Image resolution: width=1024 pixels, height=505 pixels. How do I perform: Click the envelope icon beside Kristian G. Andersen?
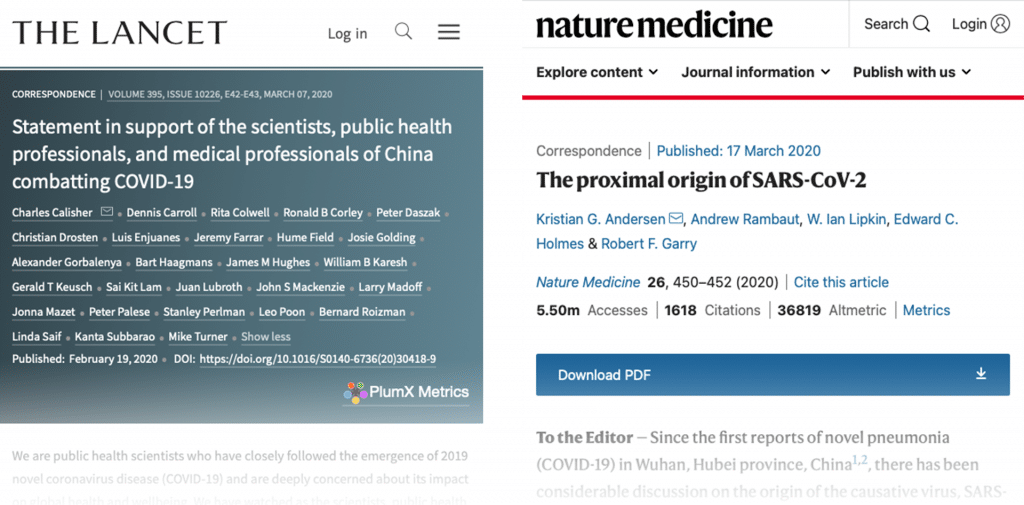click(x=677, y=219)
